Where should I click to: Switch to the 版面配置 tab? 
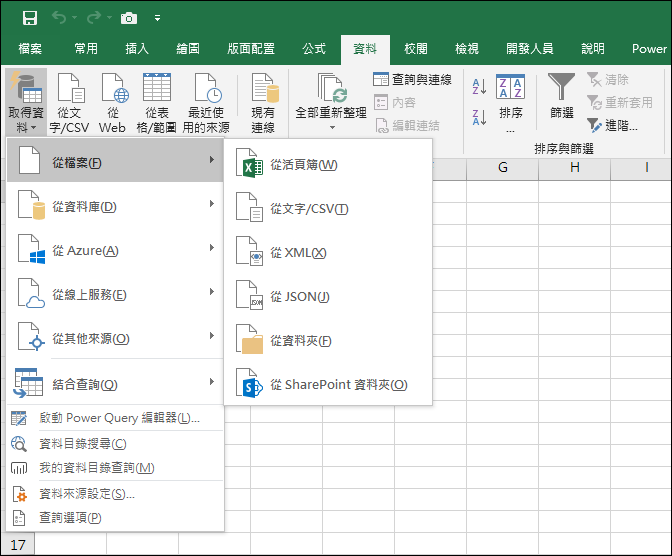coord(251,49)
